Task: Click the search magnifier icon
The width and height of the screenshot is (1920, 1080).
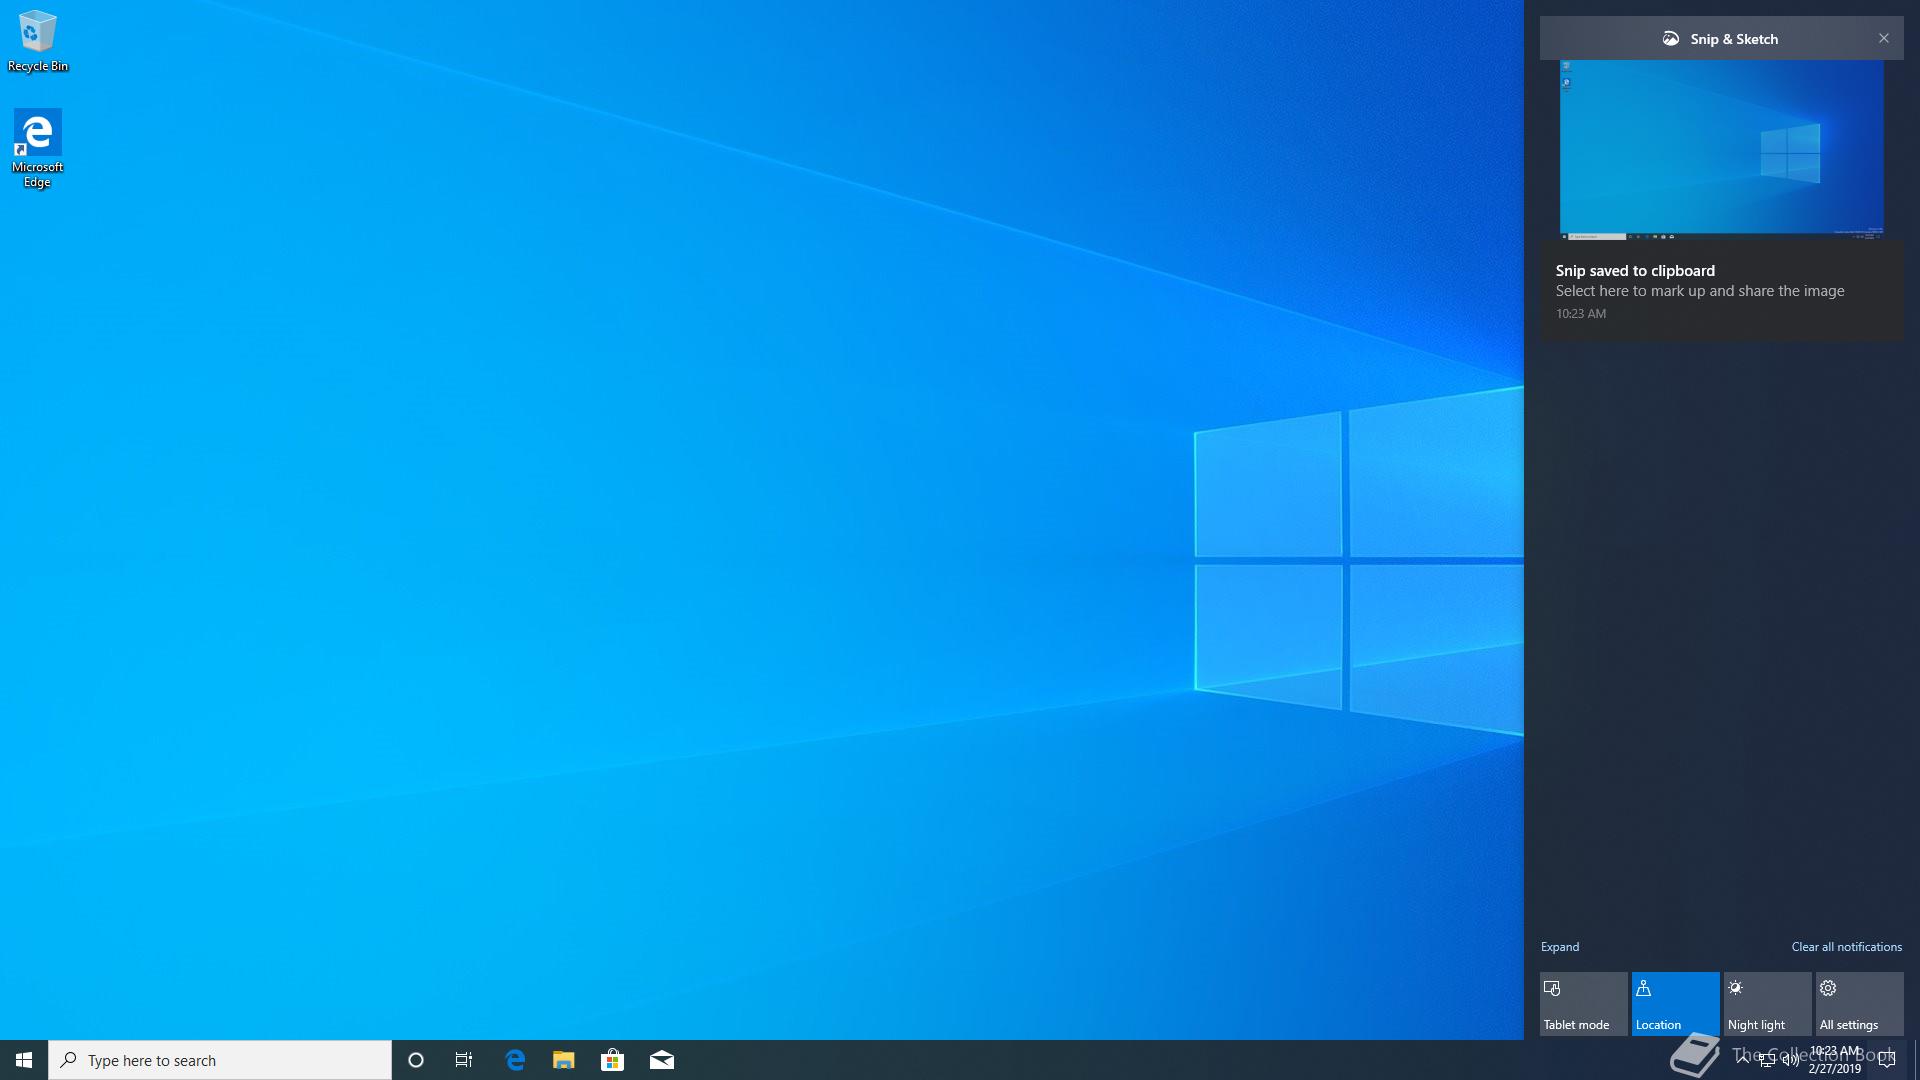Action: 69,1060
